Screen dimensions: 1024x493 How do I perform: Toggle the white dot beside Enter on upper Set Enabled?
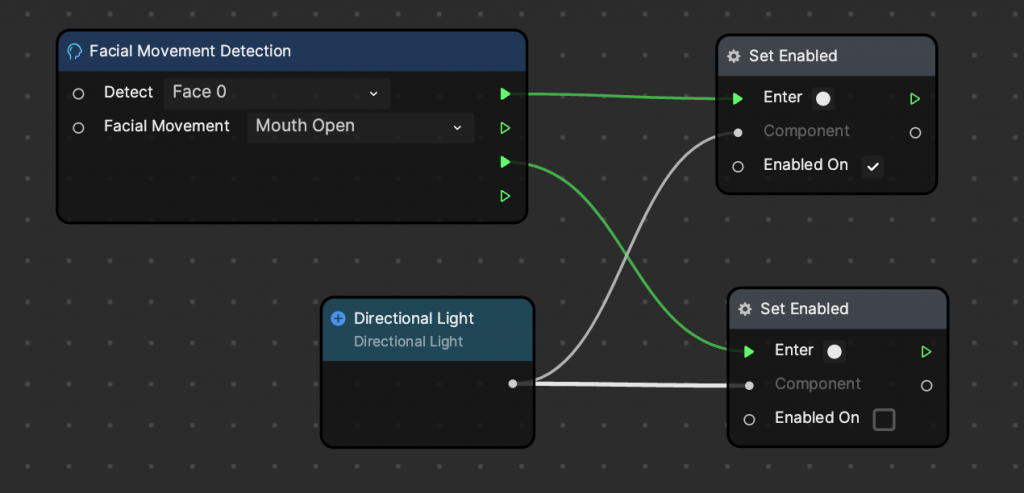pyautogui.click(x=823, y=99)
